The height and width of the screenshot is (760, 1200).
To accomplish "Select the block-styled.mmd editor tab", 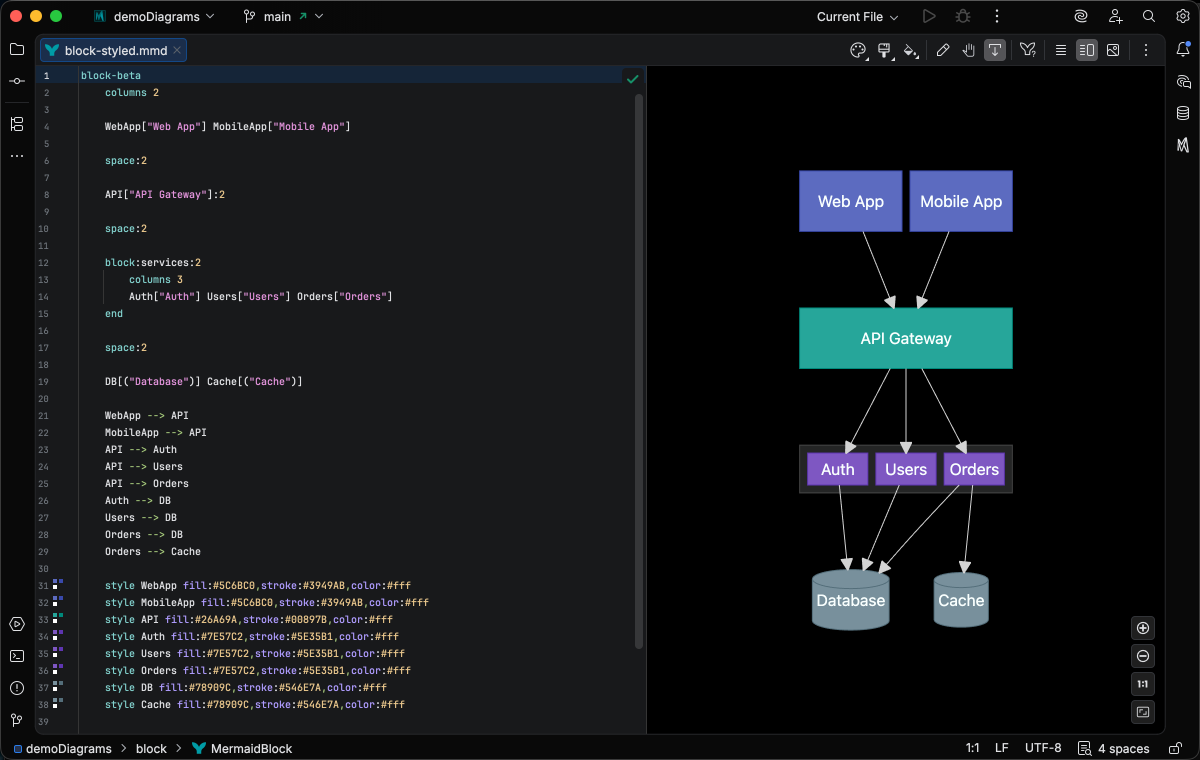I will coord(110,49).
